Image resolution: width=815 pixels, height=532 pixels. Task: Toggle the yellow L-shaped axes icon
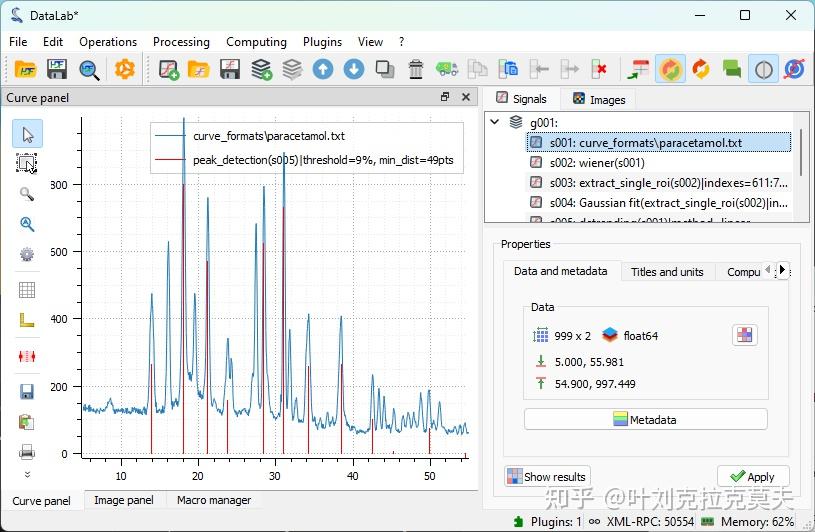[x=27, y=320]
